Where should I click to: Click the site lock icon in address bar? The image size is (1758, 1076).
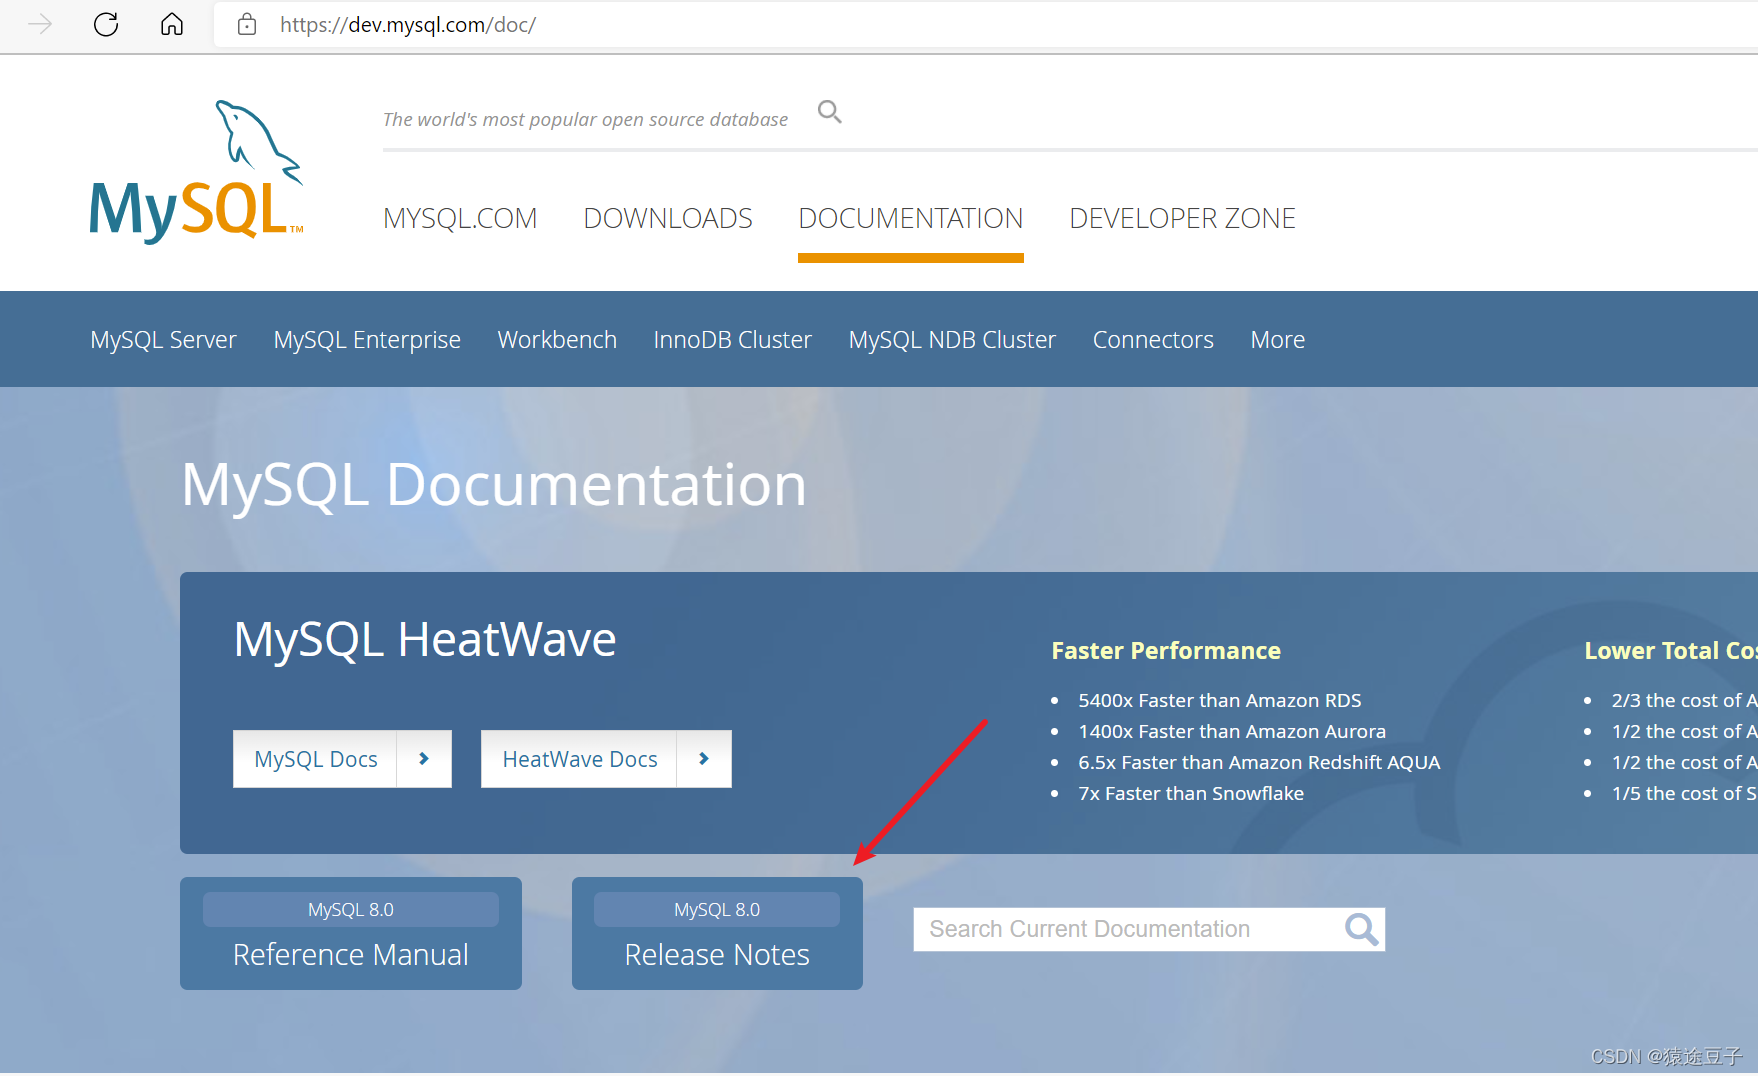pyautogui.click(x=247, y=24)
